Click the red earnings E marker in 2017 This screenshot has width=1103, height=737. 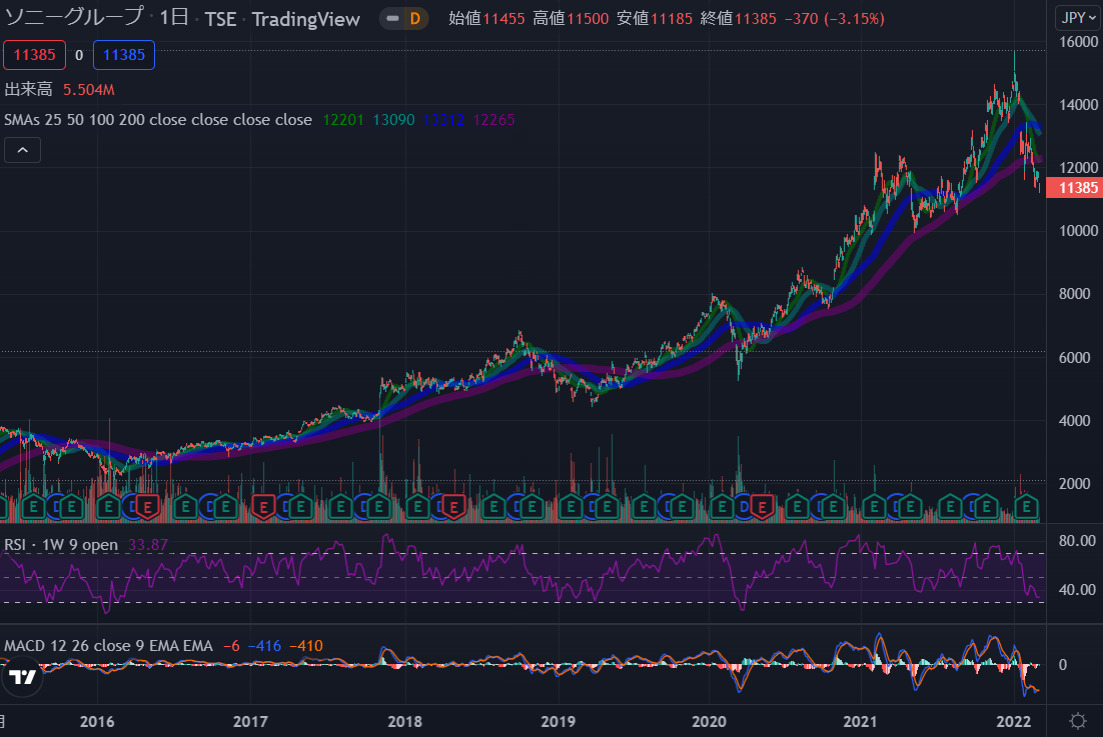coord(264,506)
